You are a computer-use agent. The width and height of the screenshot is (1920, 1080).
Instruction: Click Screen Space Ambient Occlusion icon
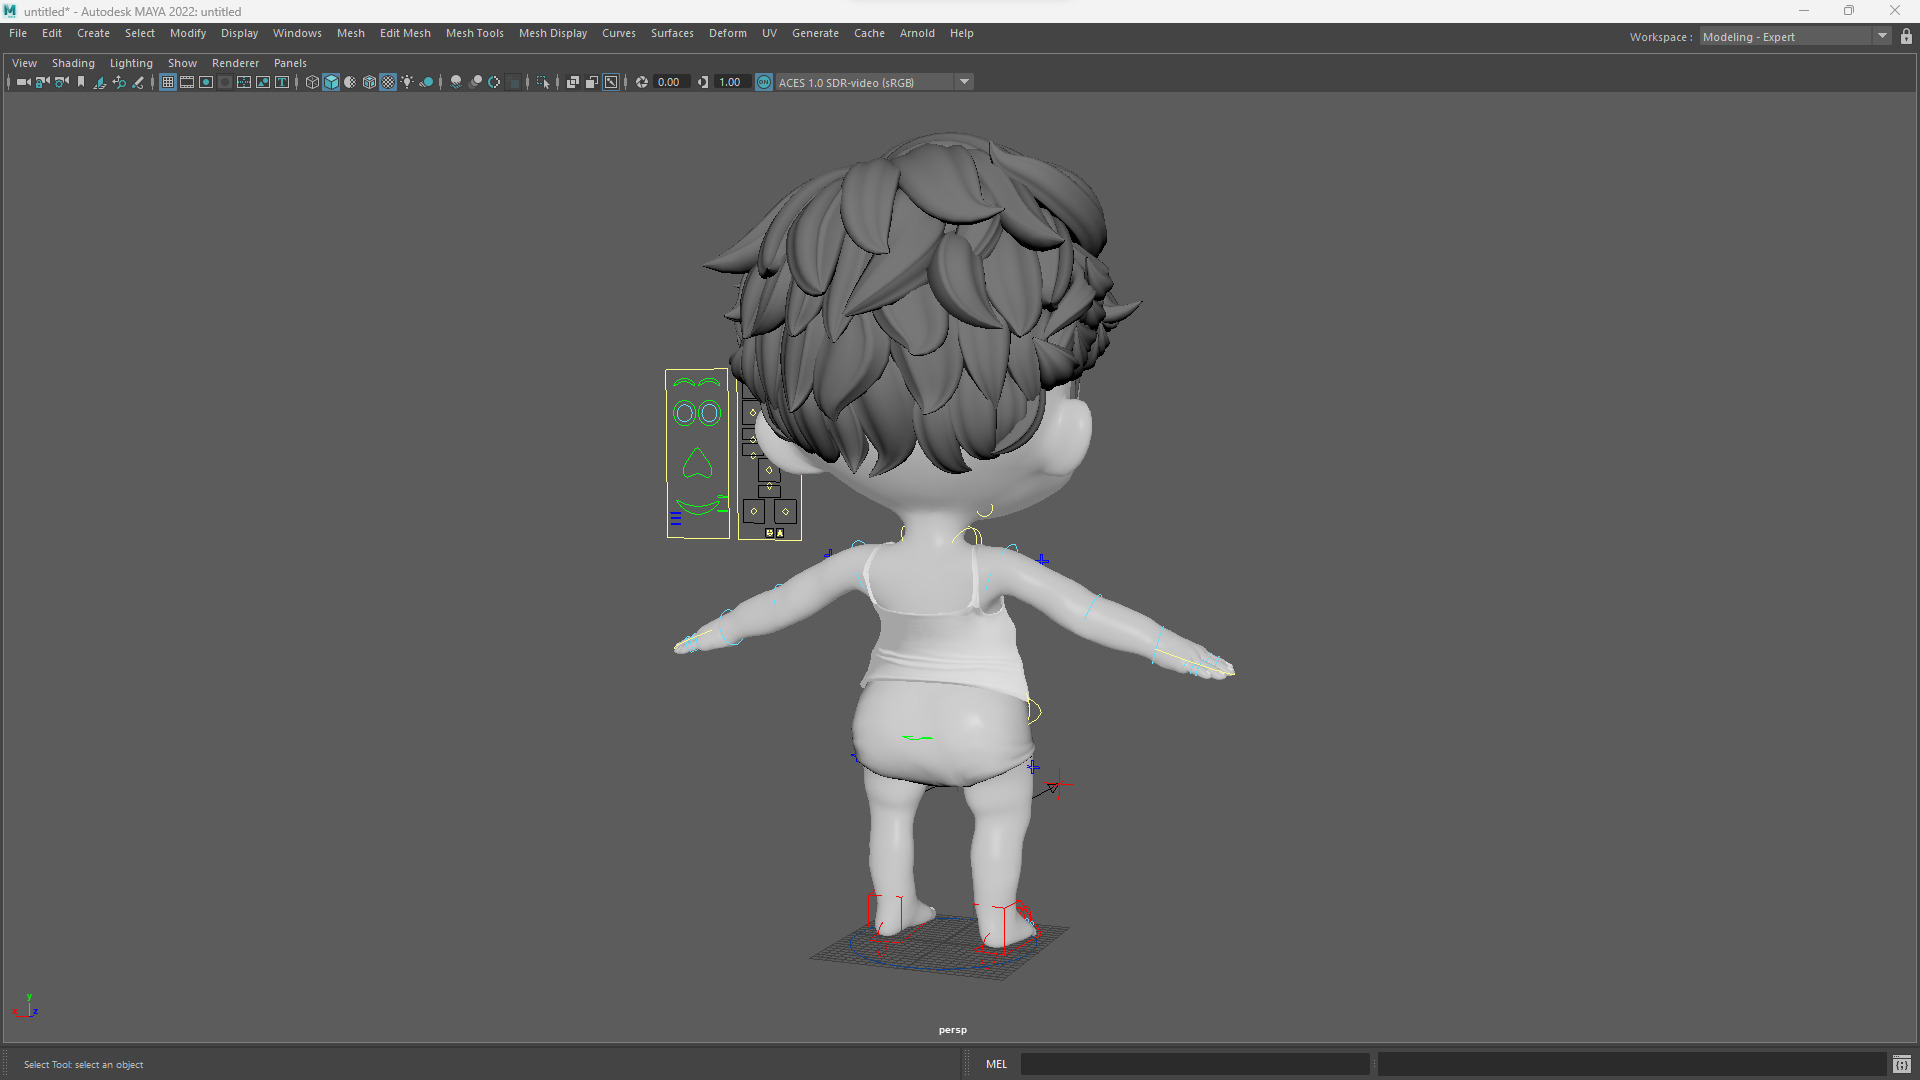(456, 82)
